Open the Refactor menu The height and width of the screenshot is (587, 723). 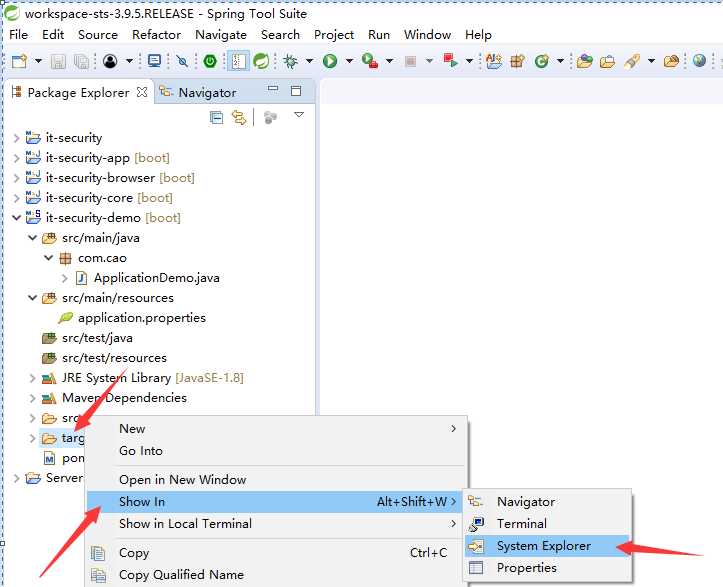tap(156, 35)
